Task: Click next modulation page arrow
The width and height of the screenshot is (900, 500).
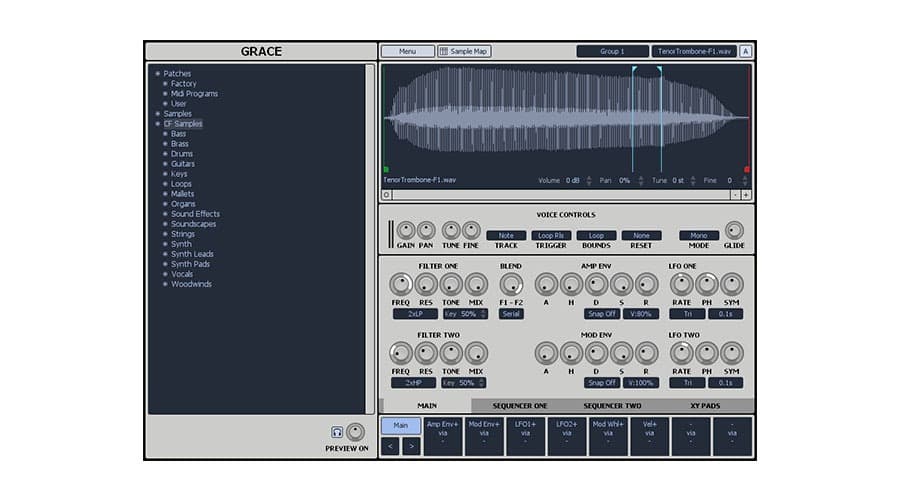Action: coord(411,446)
